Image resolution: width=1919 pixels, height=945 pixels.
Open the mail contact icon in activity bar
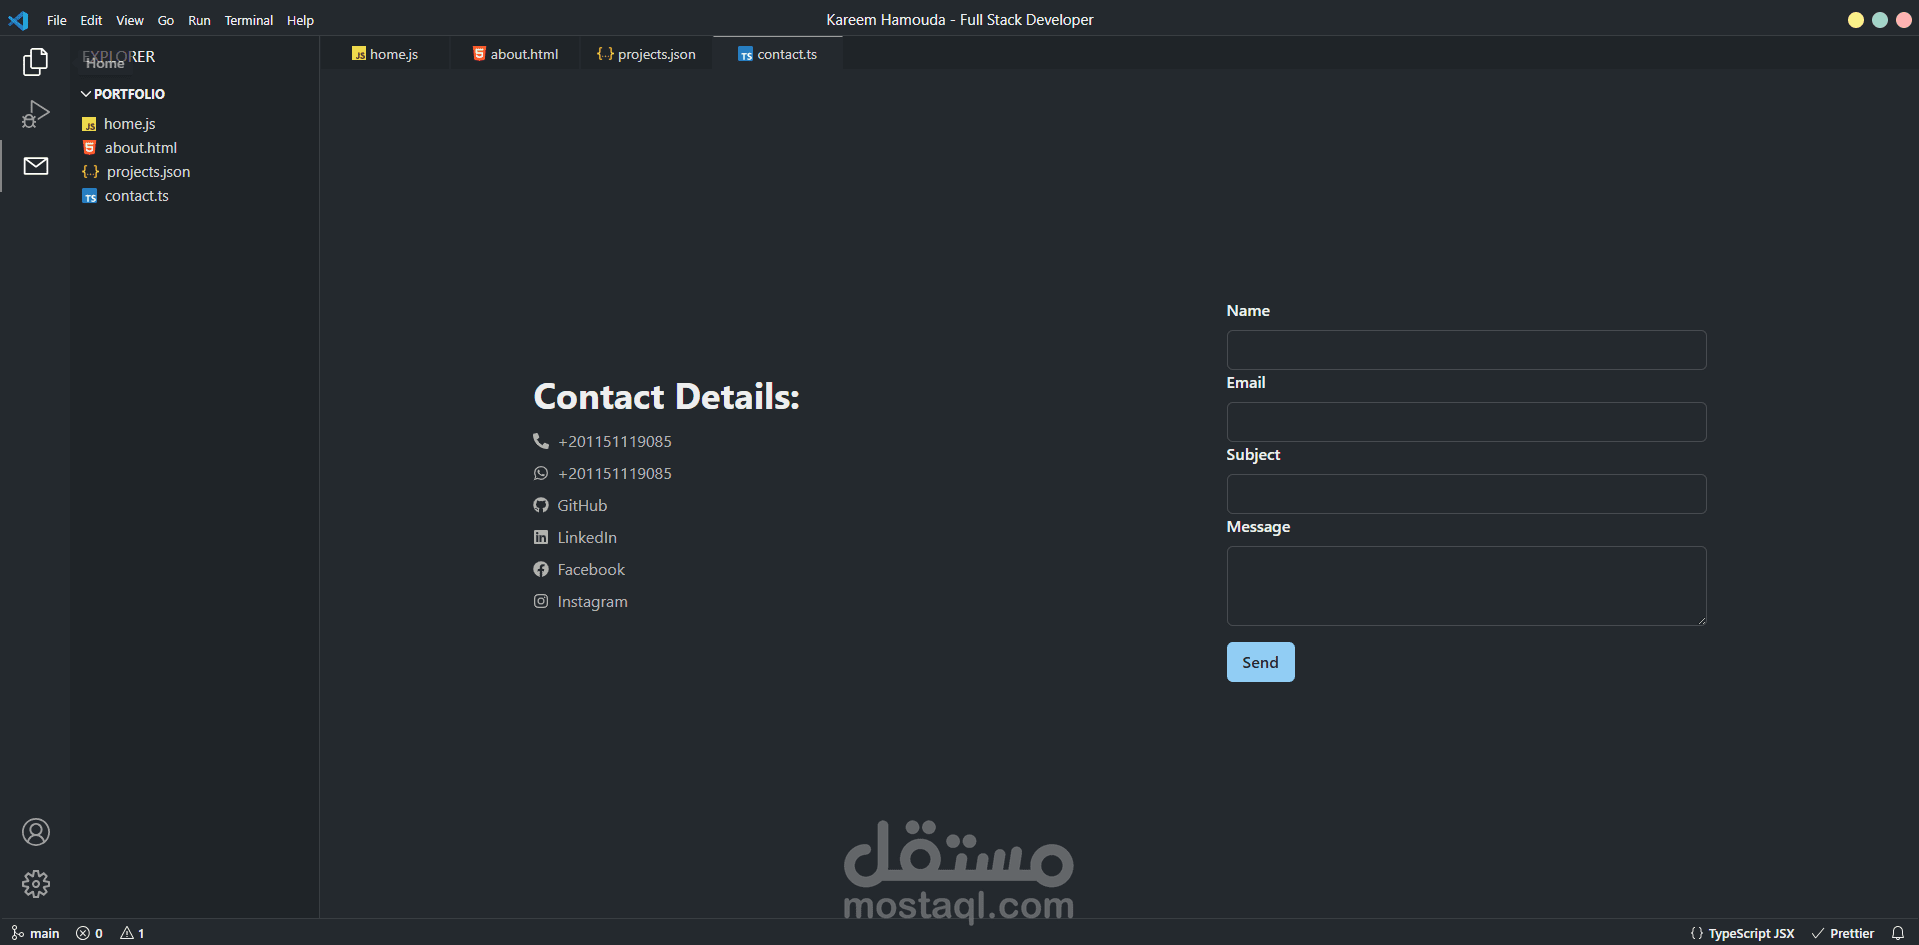(36, 166)
